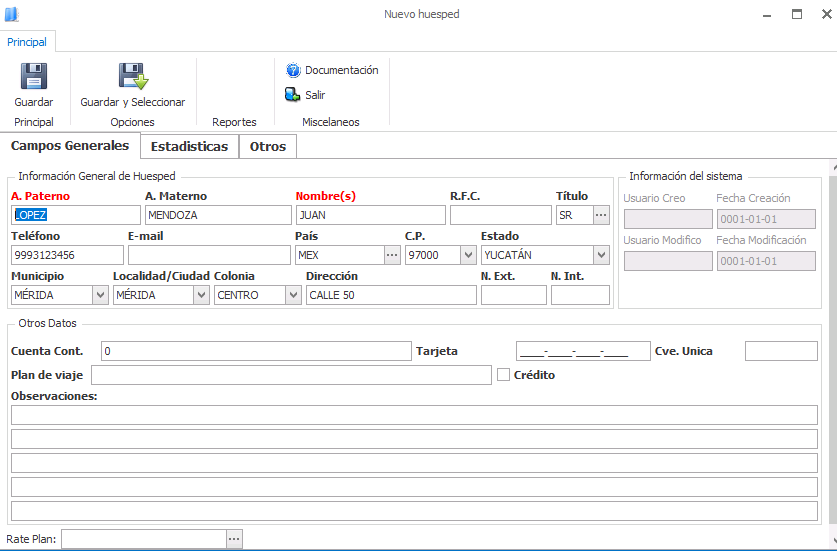Image resolution: width=837 pixels, height=551 pixels.
Task: Click the C.P. combo showing 97000
Action: [440, 255]
